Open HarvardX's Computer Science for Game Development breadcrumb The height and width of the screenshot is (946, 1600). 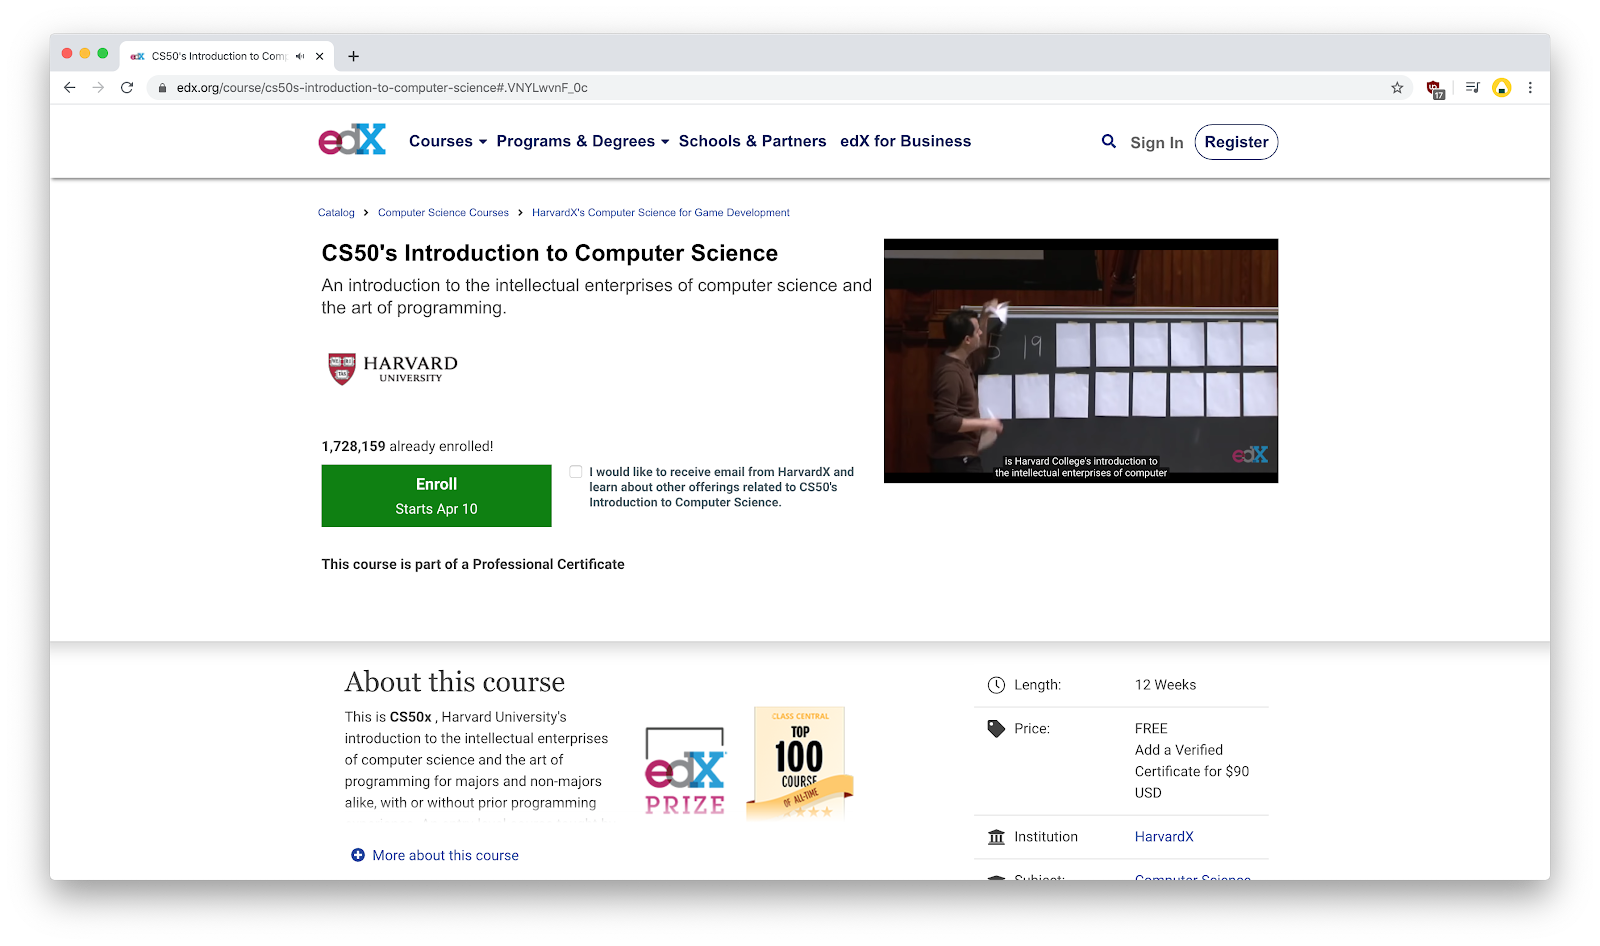point(661,213)
